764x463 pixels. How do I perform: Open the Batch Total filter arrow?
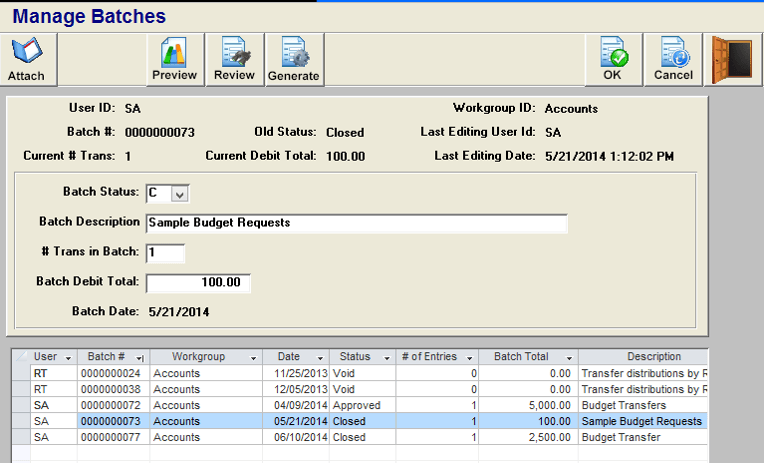tap(569, 358)
